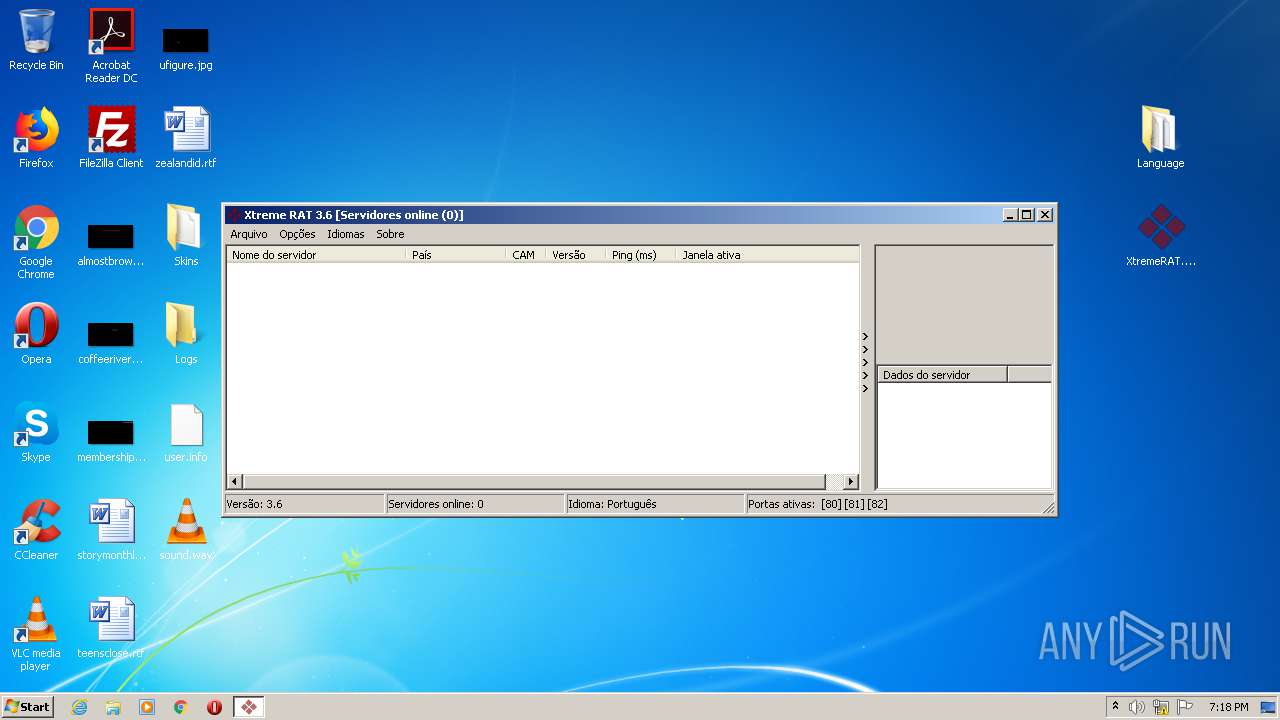Show hidden system tray icons
Viewport: 1280px width, 720px height.
[1115, 707]
